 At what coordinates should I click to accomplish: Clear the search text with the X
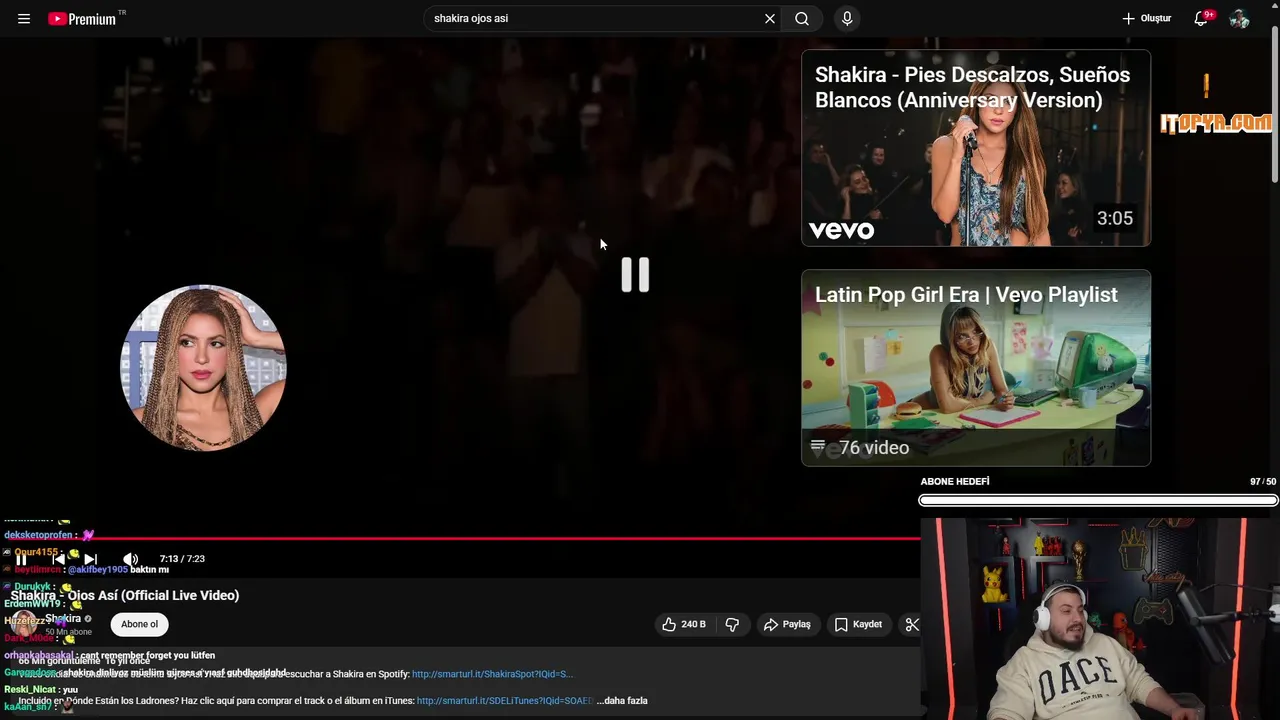coord(770,19)
